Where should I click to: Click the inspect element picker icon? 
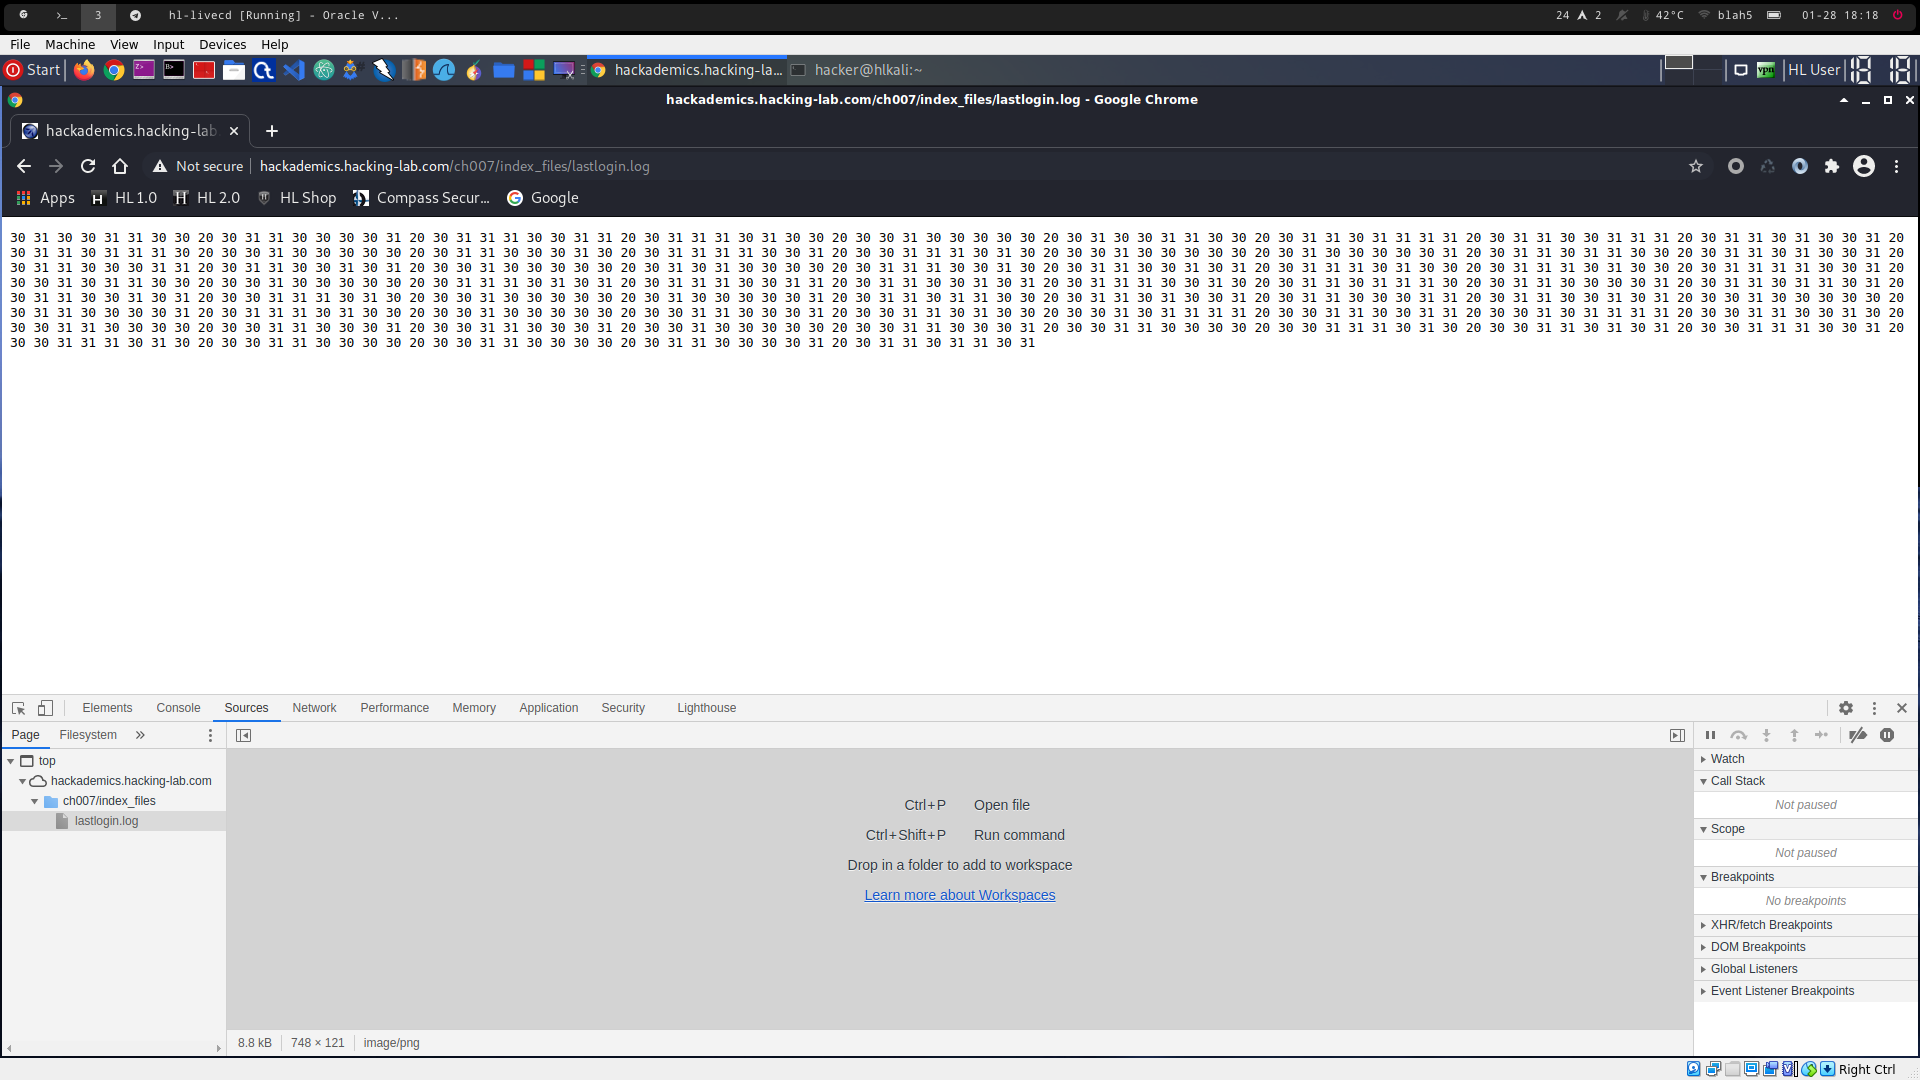(x=18, y=708)
